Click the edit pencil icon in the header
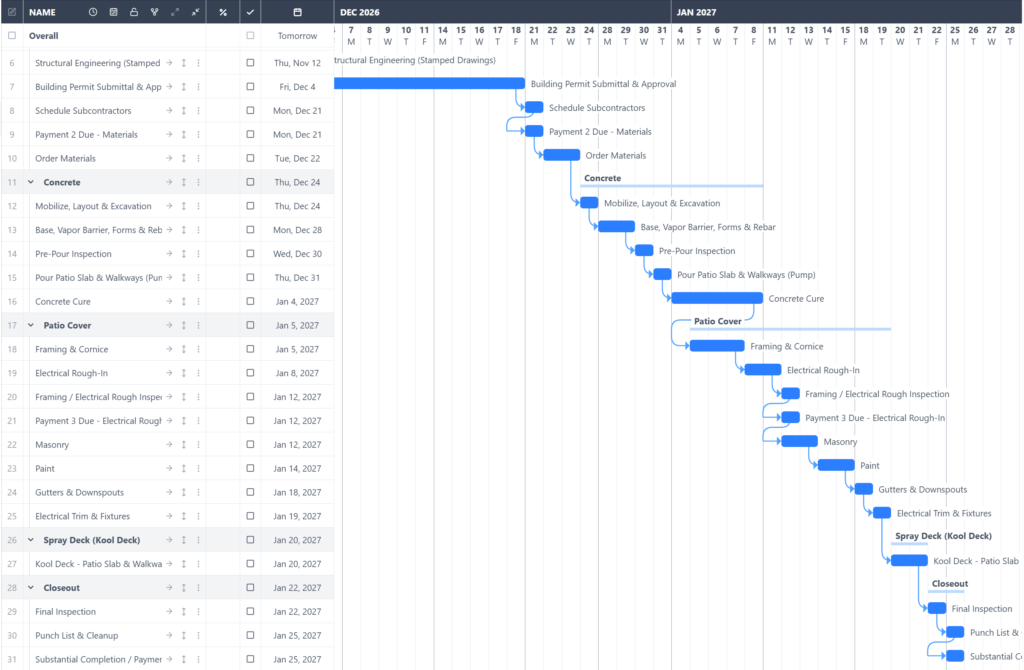 pos(12,12)
